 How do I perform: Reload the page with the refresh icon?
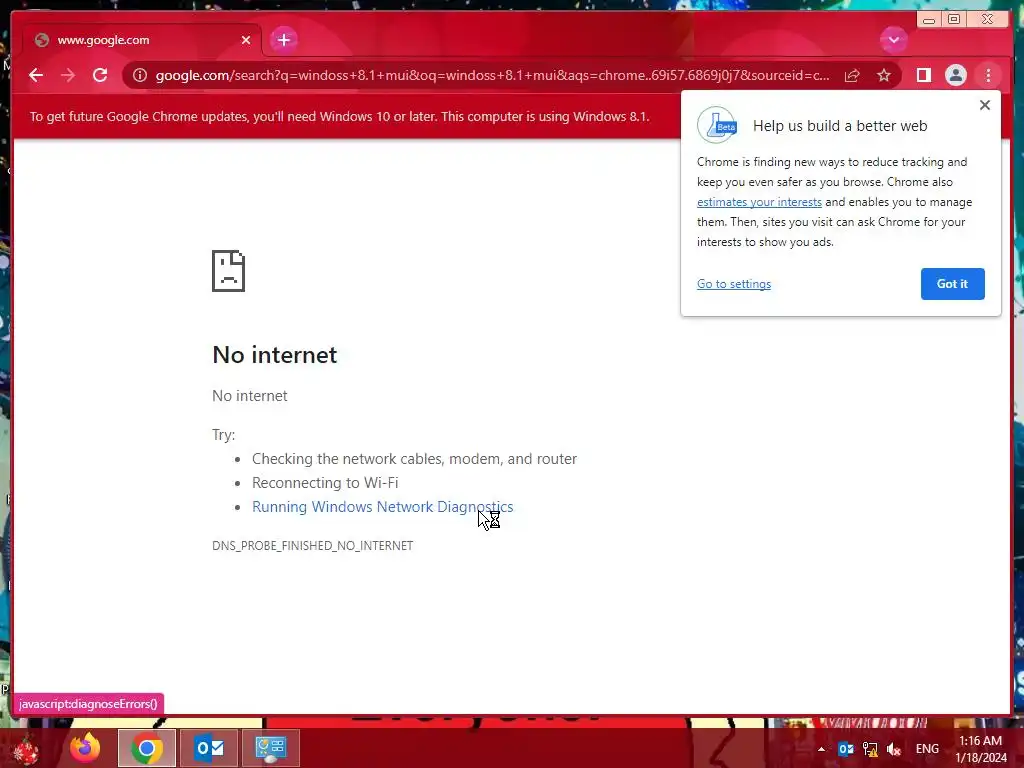100,75
